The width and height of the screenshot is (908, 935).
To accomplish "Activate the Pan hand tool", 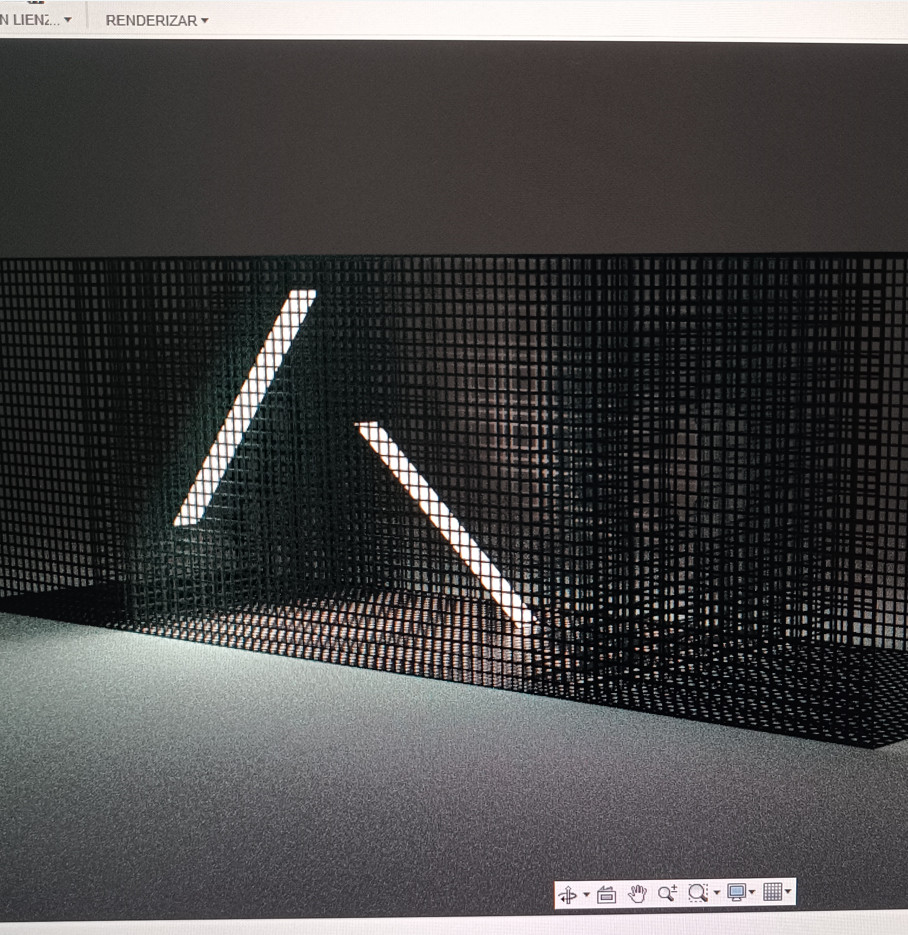I will [637, 894].
